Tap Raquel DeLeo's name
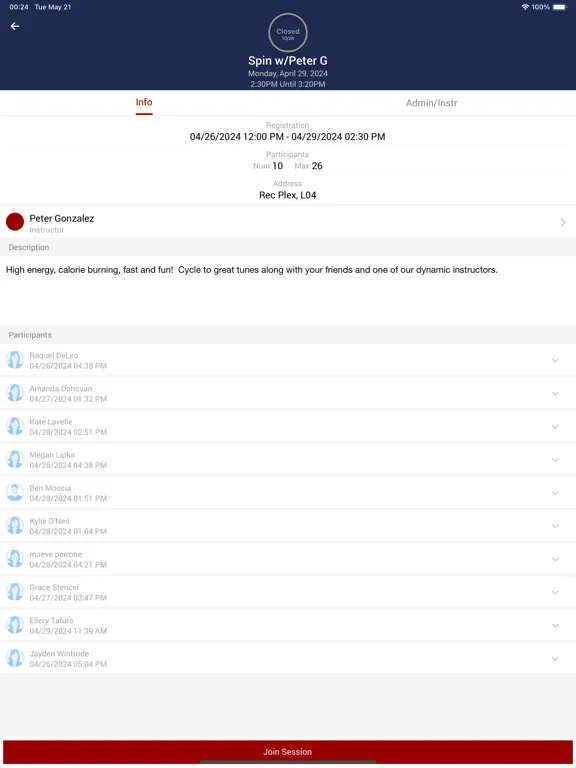This screenshot has height=768, width=576. 53,356
